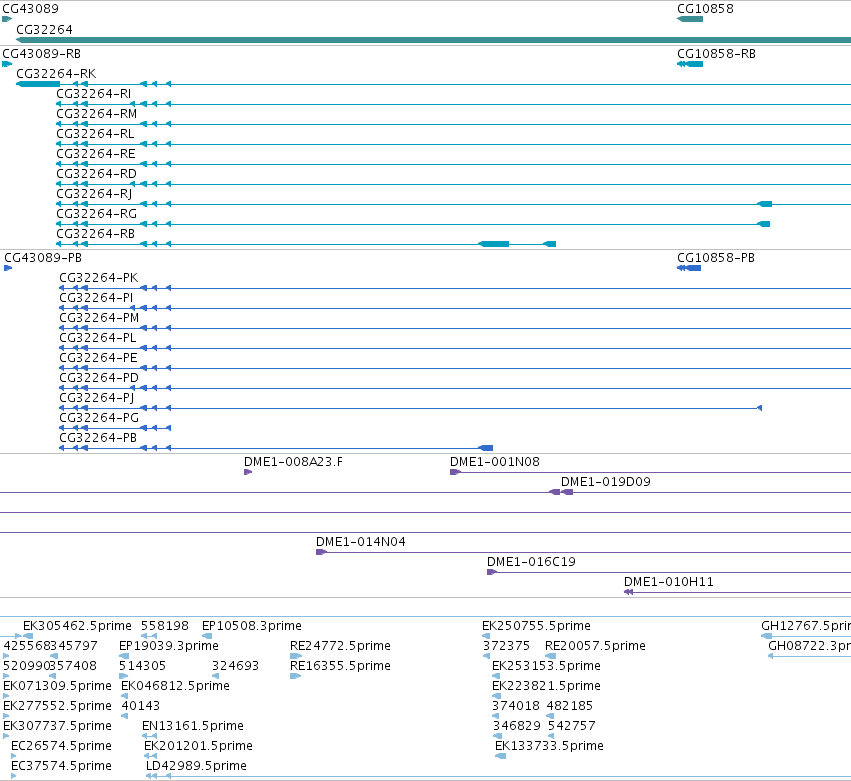Click the LD42989.5prime EST label
Screen dimensions: 851x781
click(196, 766)
